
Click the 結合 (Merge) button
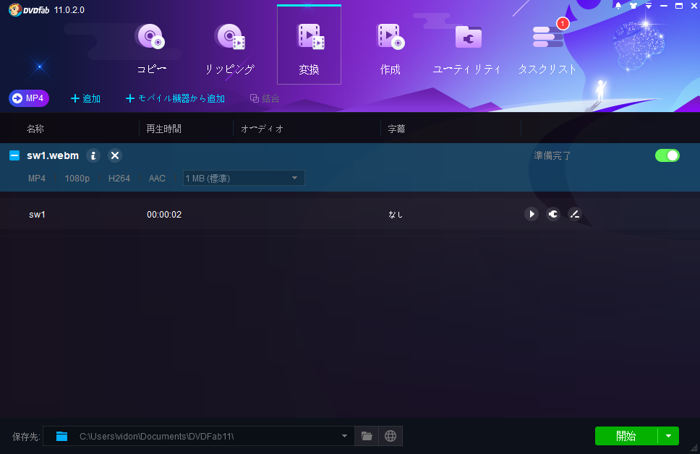click(264, 98)
